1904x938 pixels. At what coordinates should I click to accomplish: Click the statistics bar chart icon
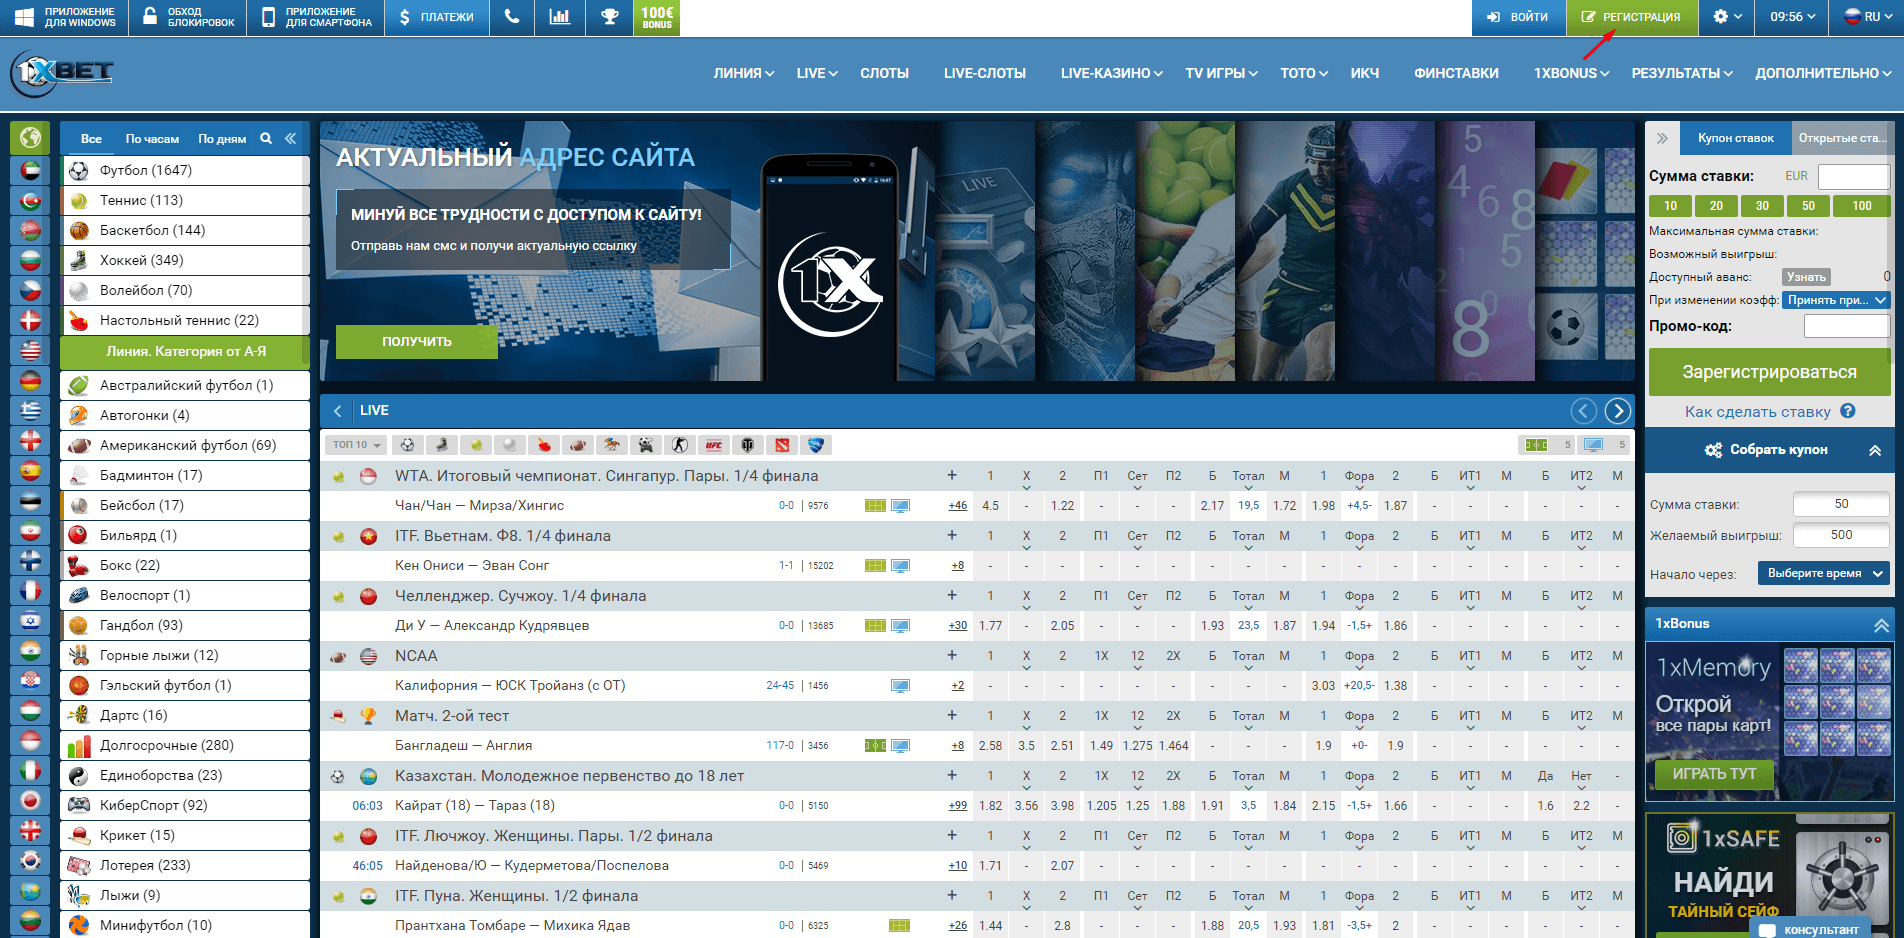pyautogui.click(x=560, y=17)
